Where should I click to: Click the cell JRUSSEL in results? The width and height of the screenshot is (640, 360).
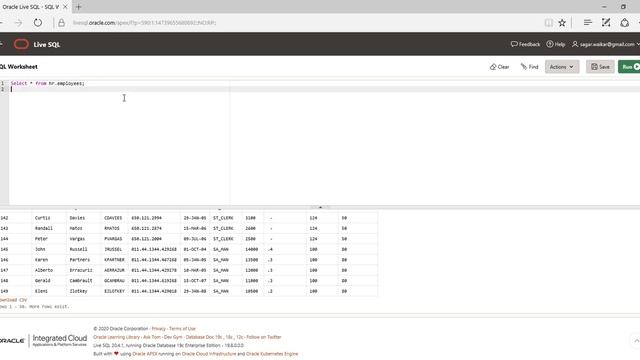[x=113, y=249]
